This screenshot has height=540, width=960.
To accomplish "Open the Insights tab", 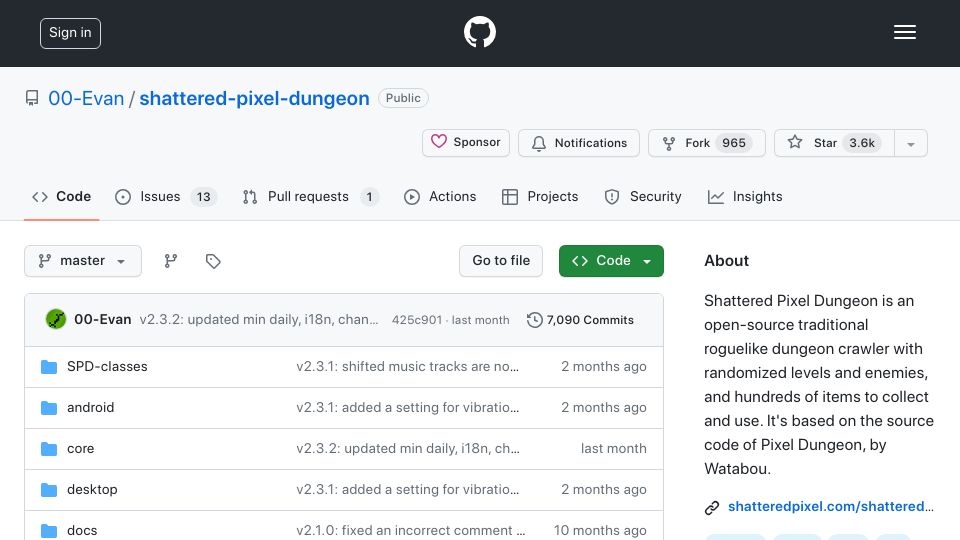I will (x=745, y=197).
